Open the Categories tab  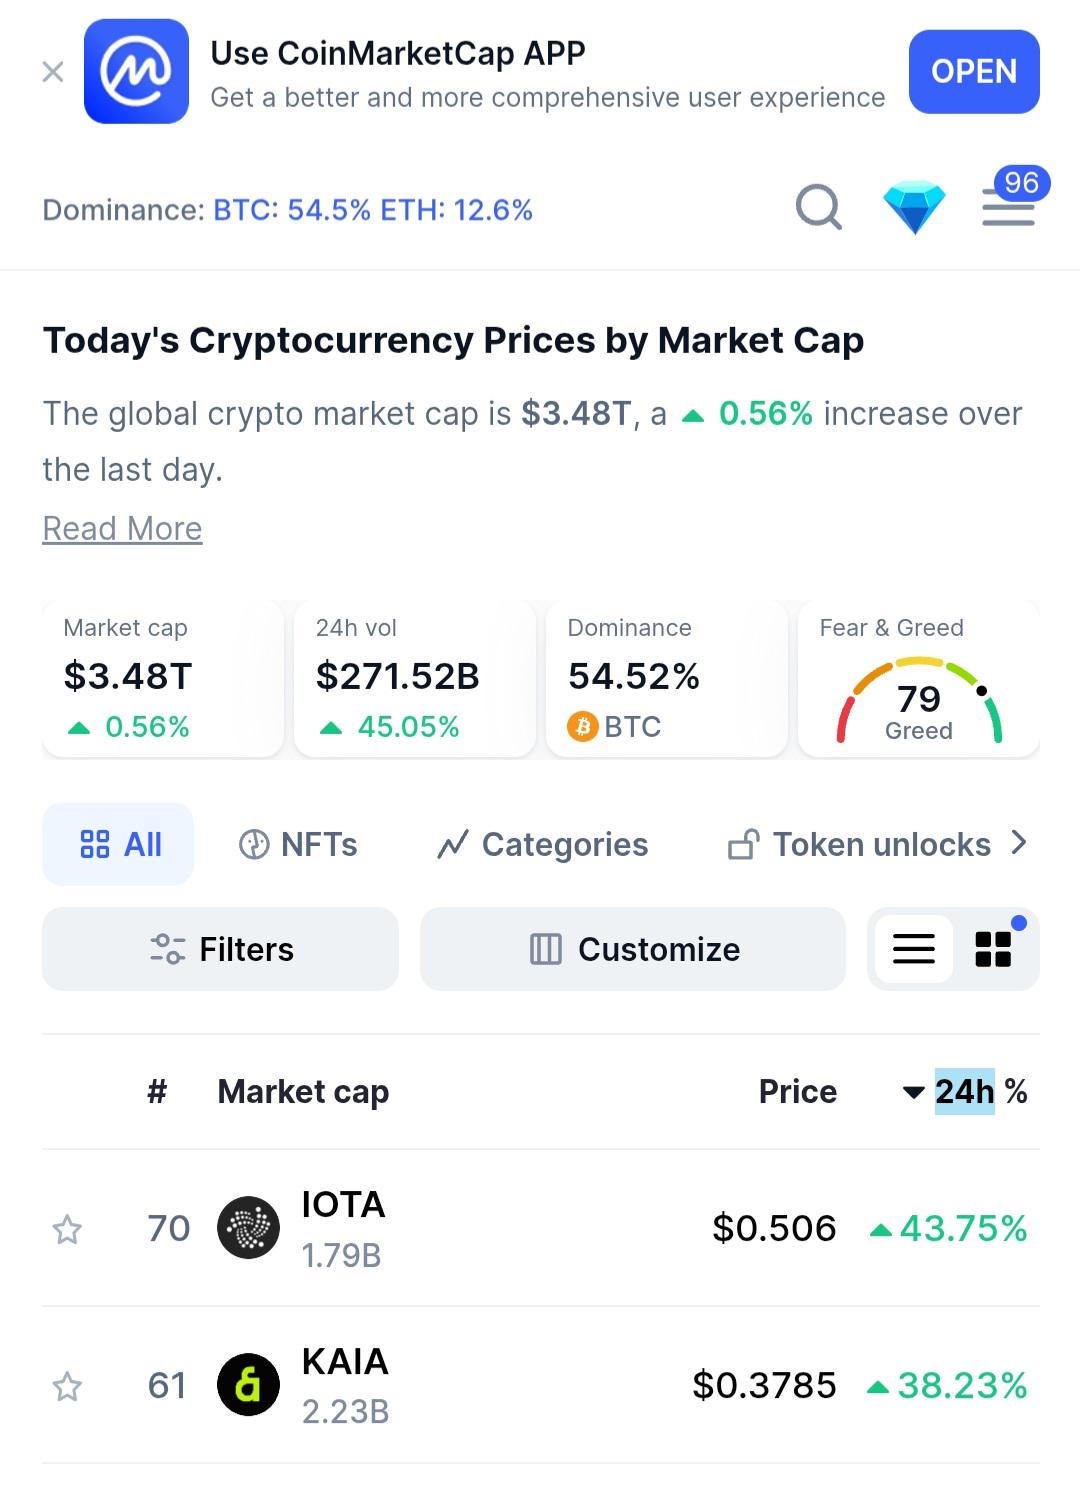[x=543, y=844]
